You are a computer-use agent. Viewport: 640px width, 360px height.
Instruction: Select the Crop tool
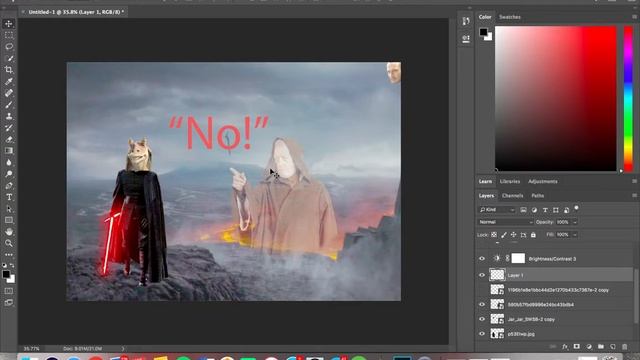click(9, 70)
